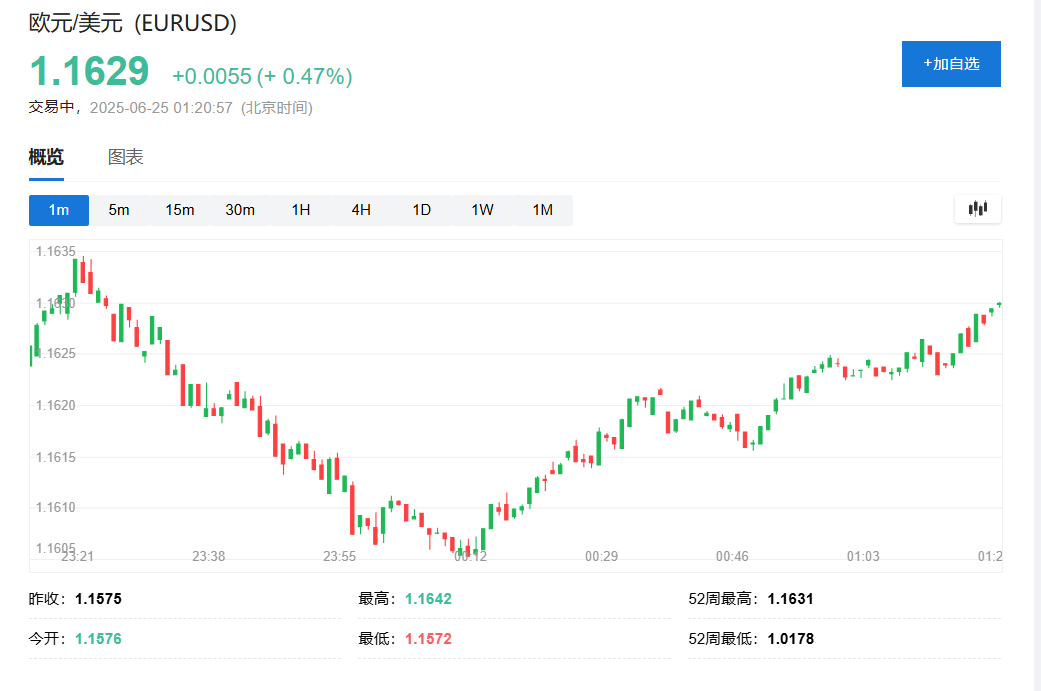Click the 最高 value 1.1642

428,599
